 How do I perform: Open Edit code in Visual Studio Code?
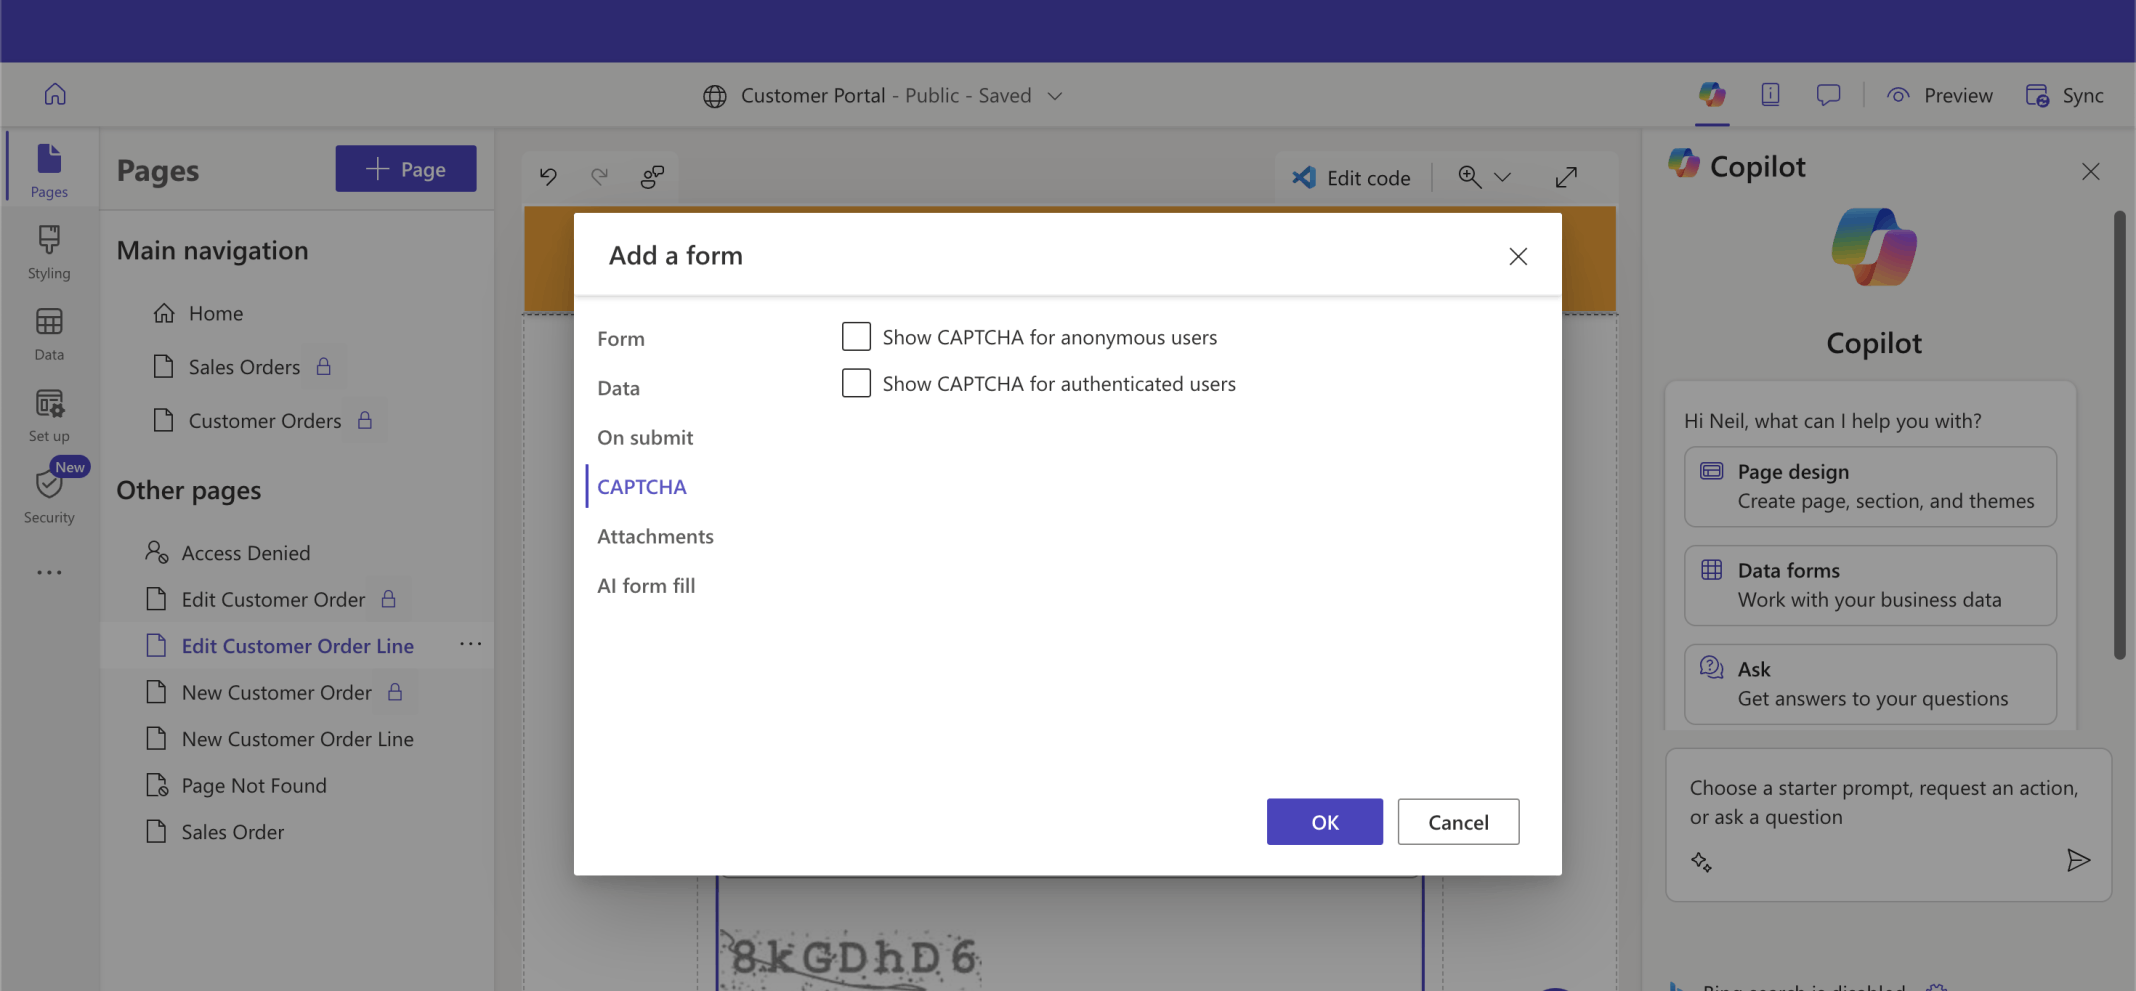pyautogui.click(x=1351, y=177)
